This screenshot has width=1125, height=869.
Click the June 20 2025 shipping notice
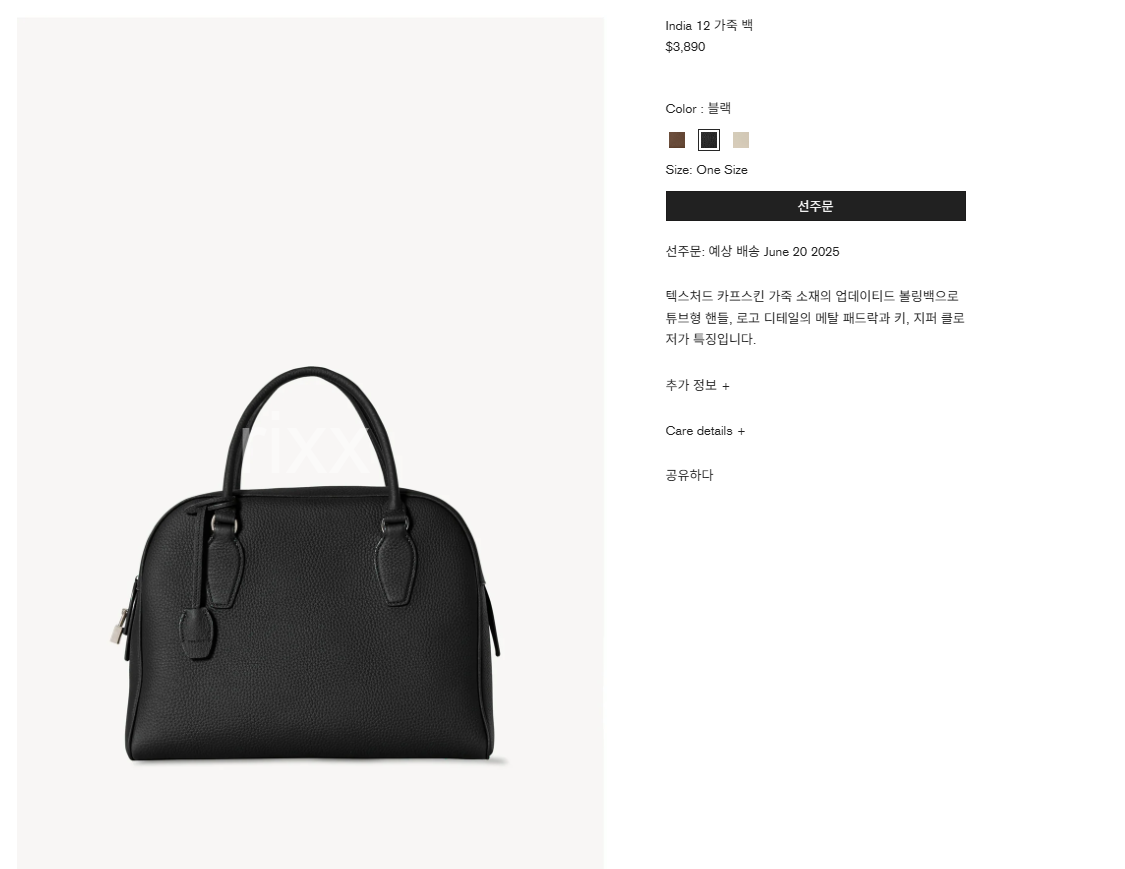tap(752, 252)
